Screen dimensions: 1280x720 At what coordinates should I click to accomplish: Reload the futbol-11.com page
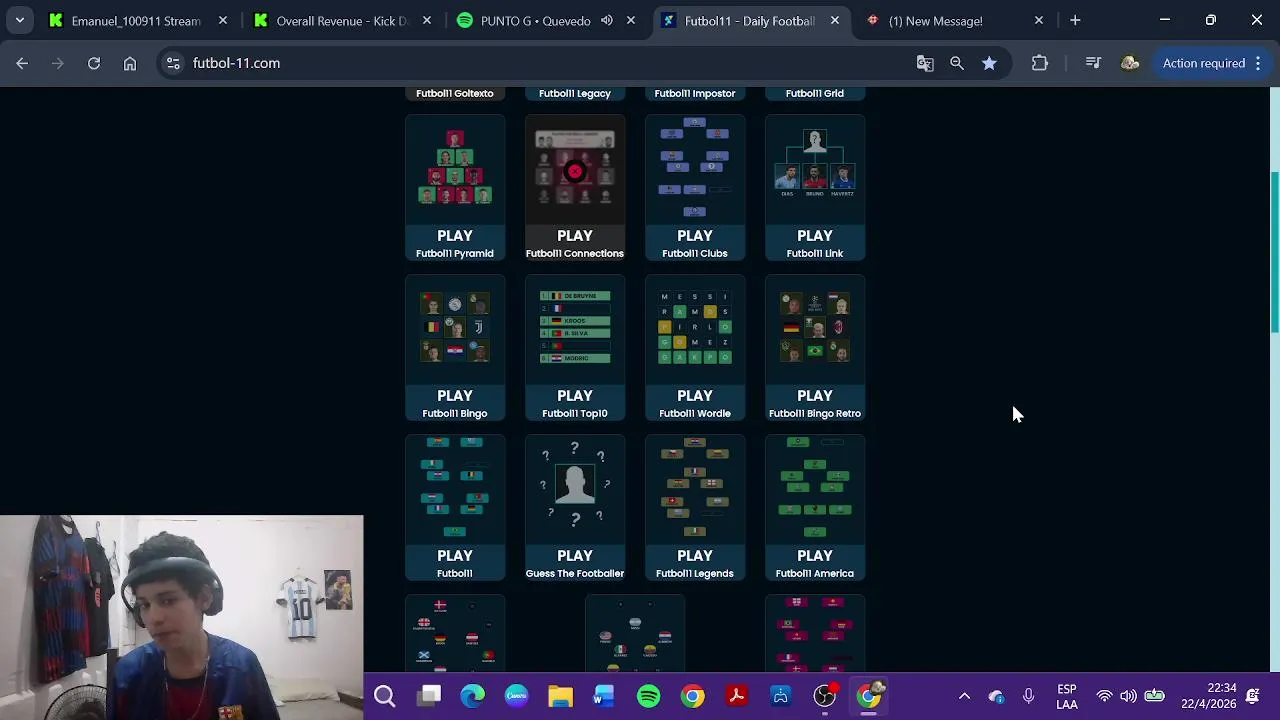coord(94,63)
